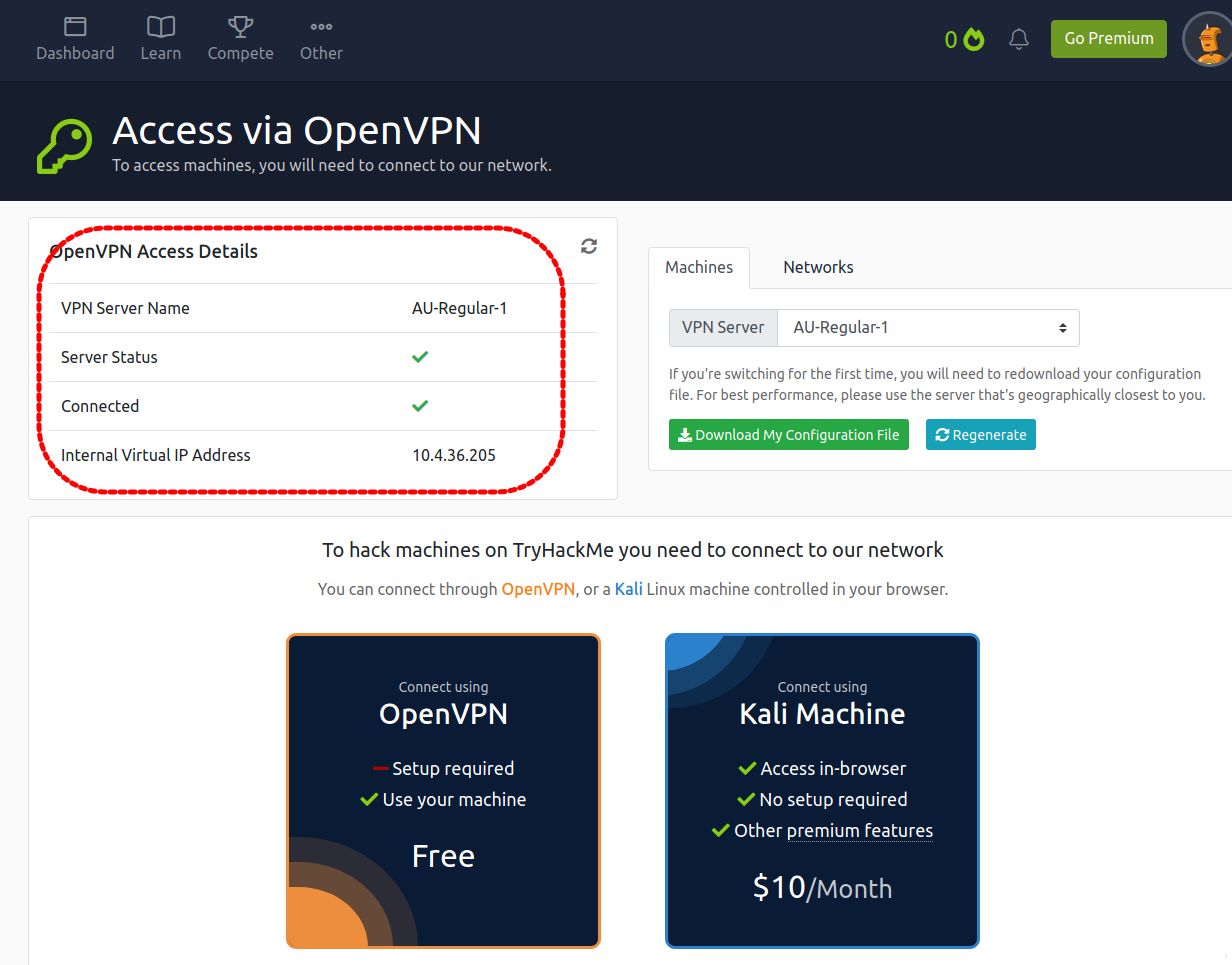Click AU-Regular-1 in access details
This screenshot has height=965, width=1232.
coord(459,308)
